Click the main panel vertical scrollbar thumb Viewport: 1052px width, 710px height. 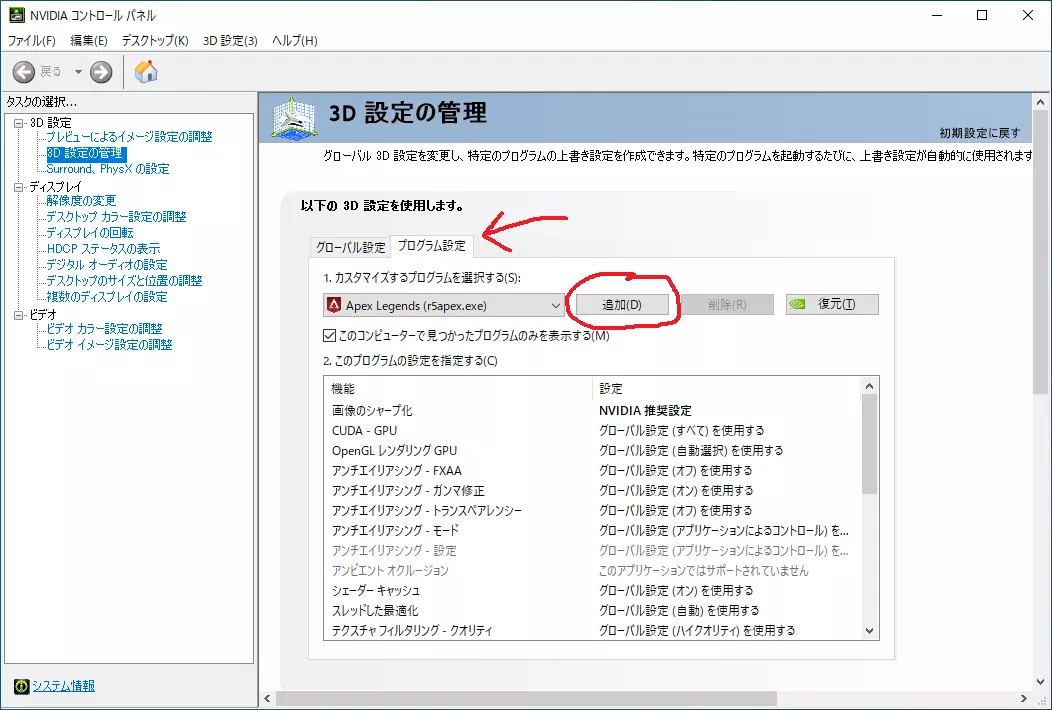1041,253
